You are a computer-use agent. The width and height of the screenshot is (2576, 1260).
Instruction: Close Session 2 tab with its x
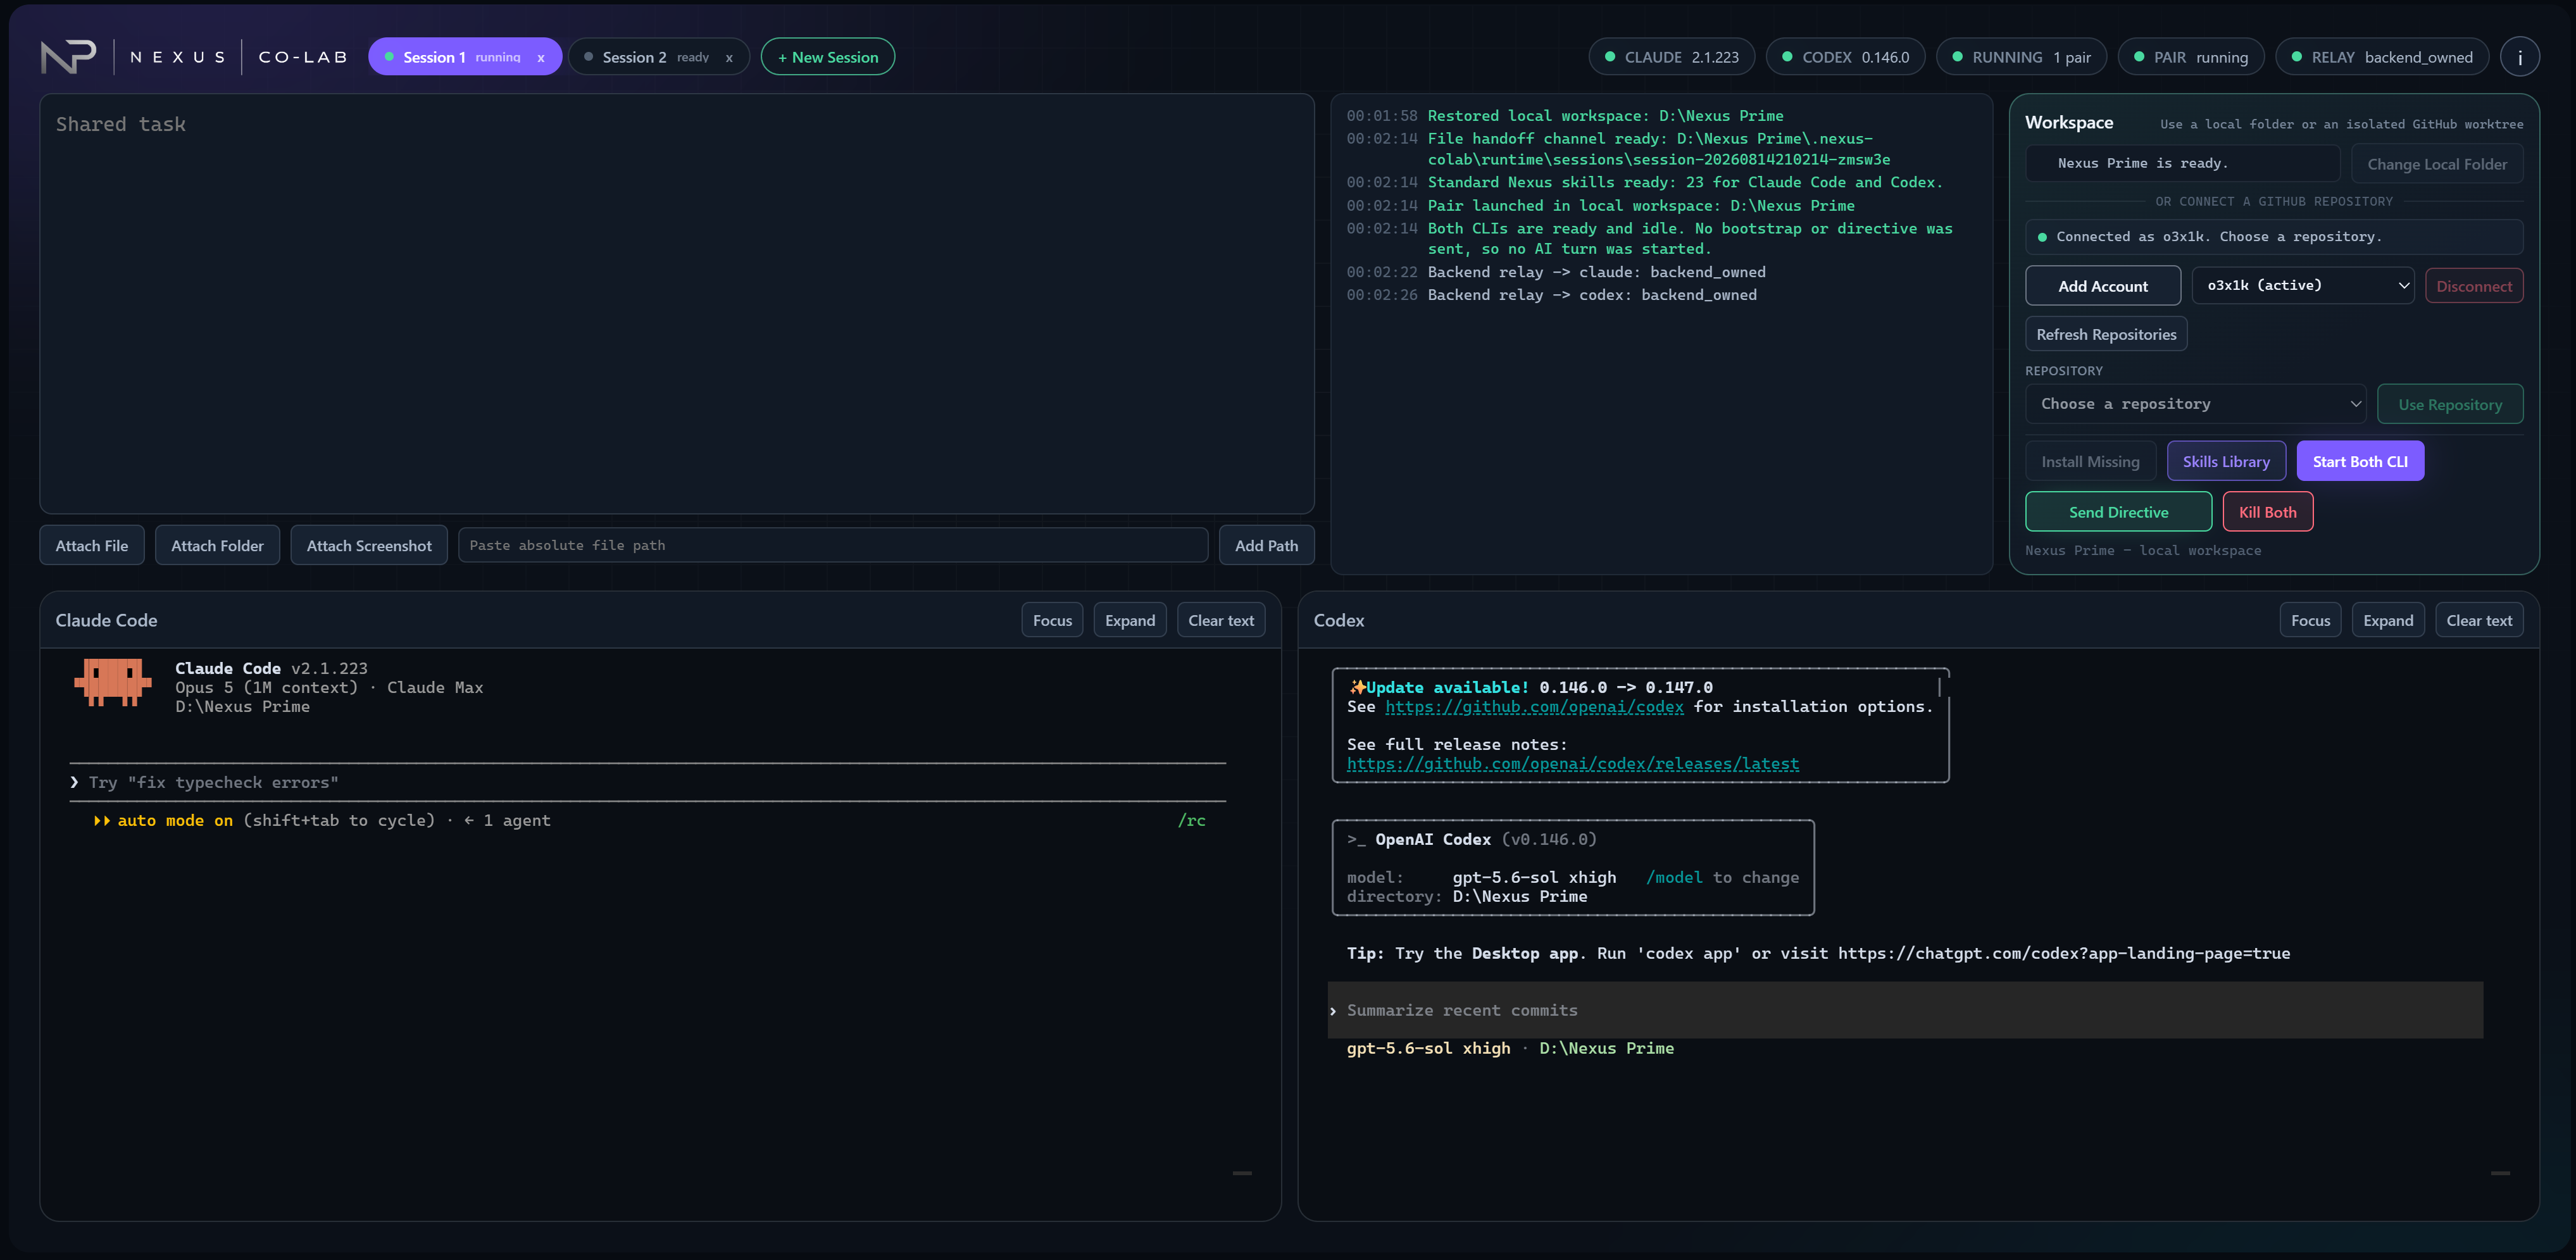[729, 57]
